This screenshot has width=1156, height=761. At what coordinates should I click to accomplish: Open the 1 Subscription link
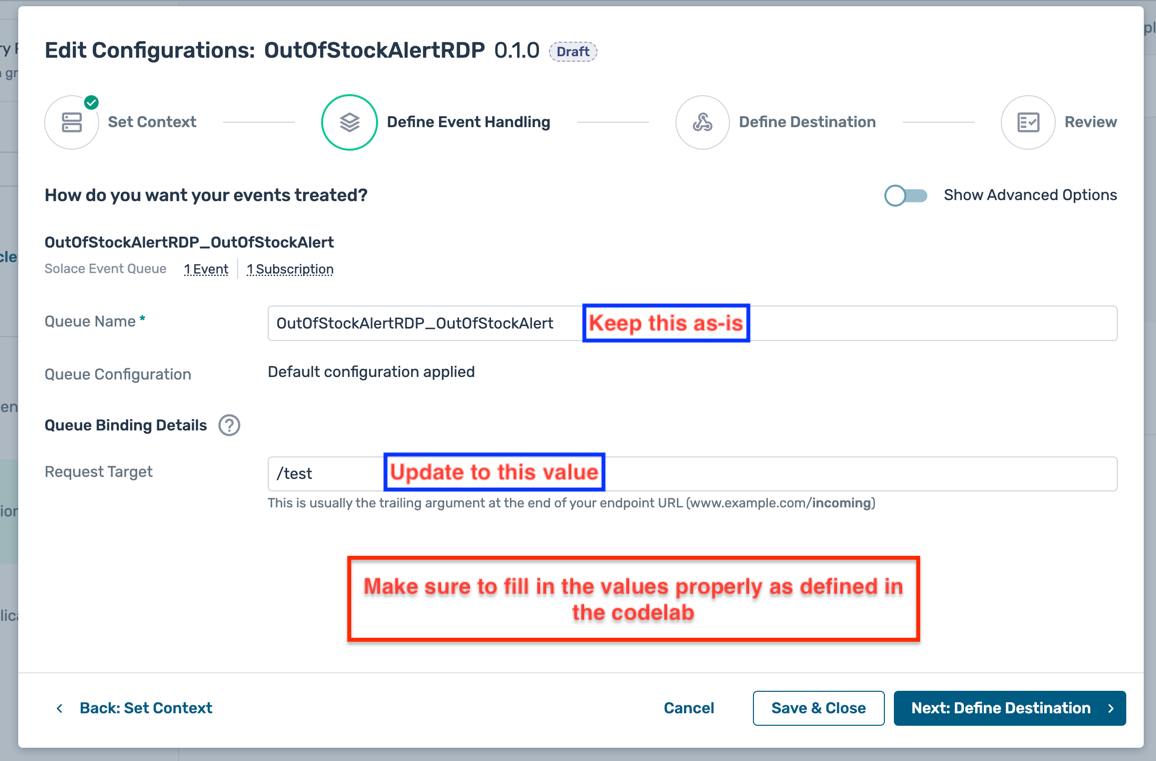pyautogui.click(x=290, y=269)
